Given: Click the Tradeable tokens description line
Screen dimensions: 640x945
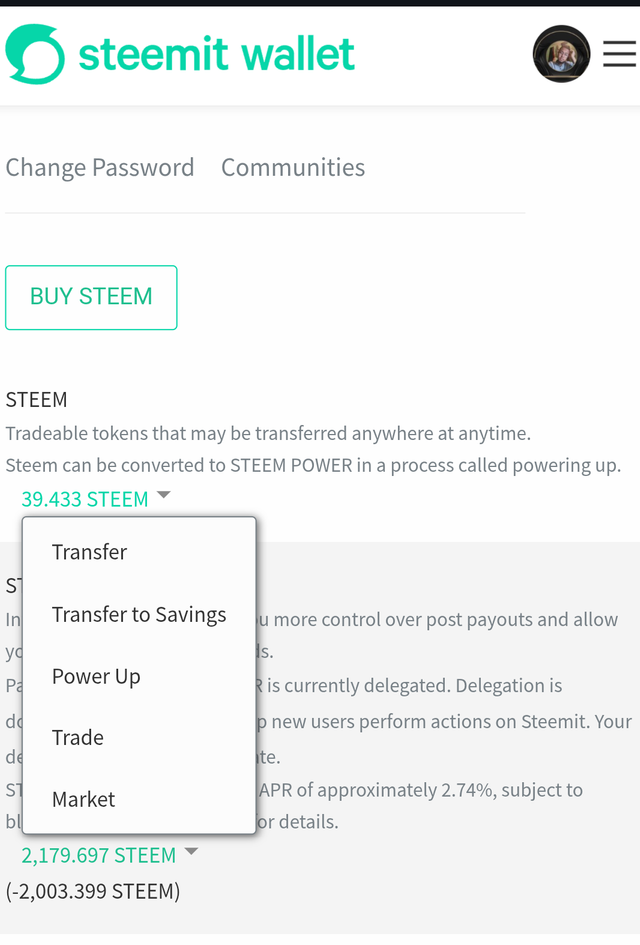Looking at the screenshot, I should [268, 433].
